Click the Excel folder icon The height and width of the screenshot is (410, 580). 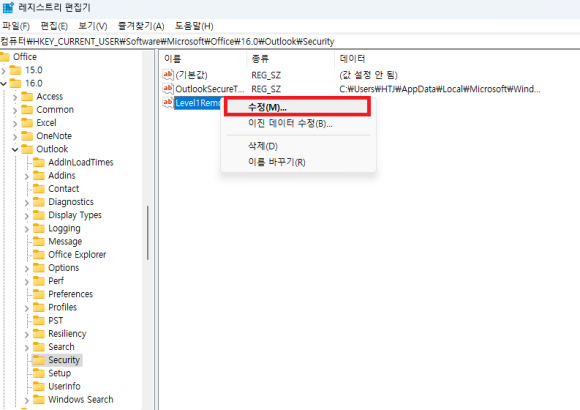[27, 123]
